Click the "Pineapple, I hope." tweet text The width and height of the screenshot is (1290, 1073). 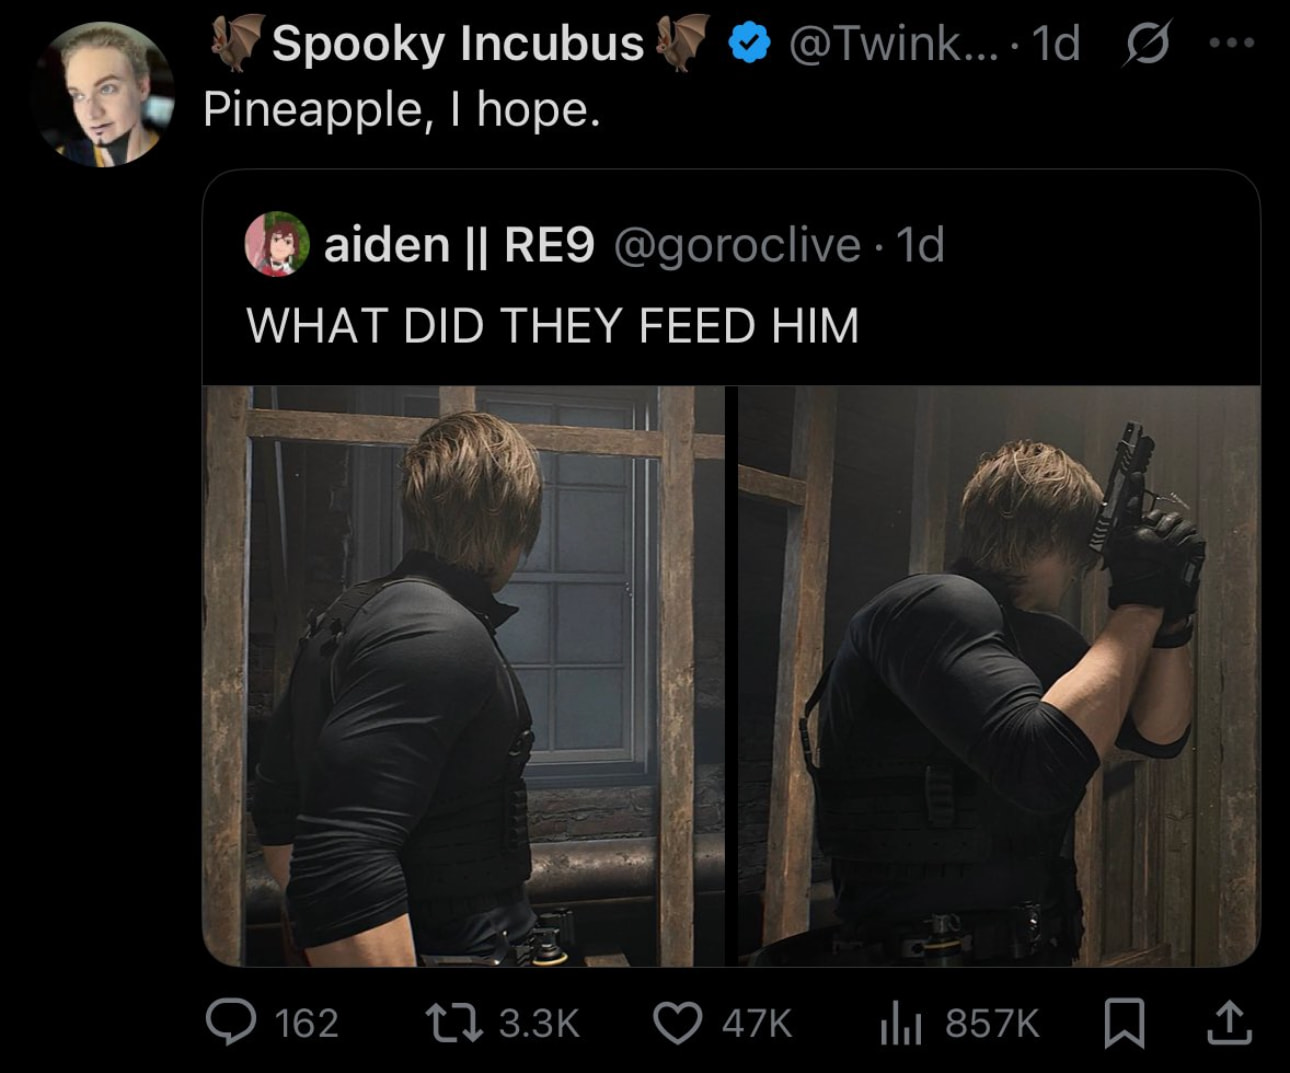coord(402,109)
